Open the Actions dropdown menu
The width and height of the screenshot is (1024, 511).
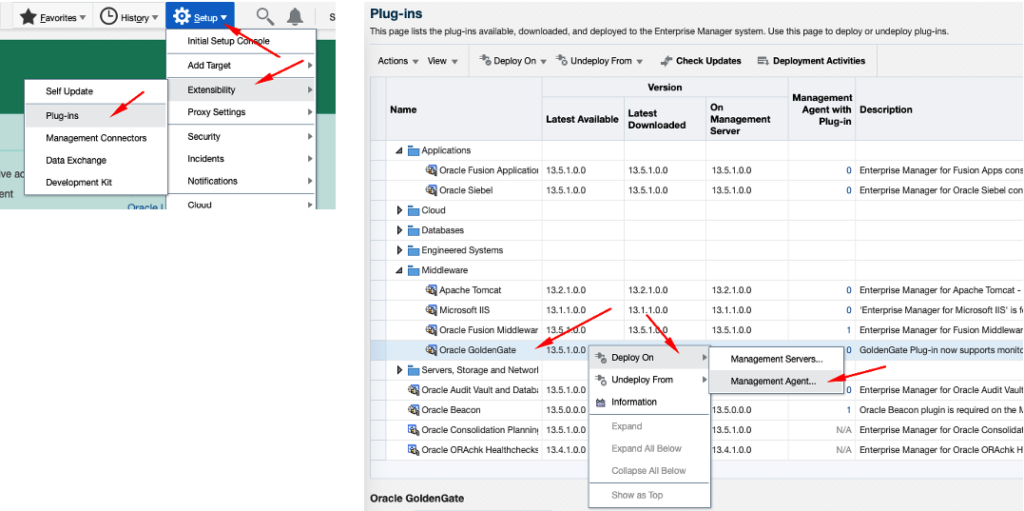[398, 61]
